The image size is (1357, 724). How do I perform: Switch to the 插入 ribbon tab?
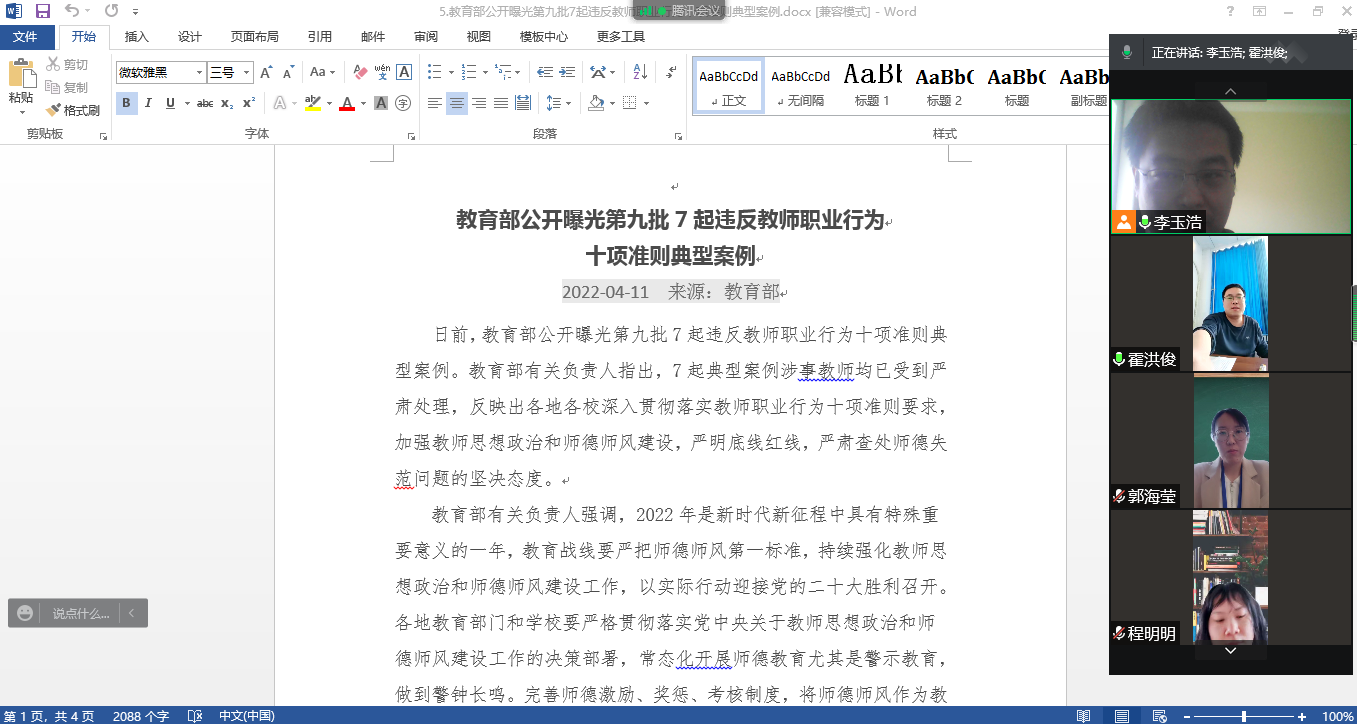click(136, 37)
